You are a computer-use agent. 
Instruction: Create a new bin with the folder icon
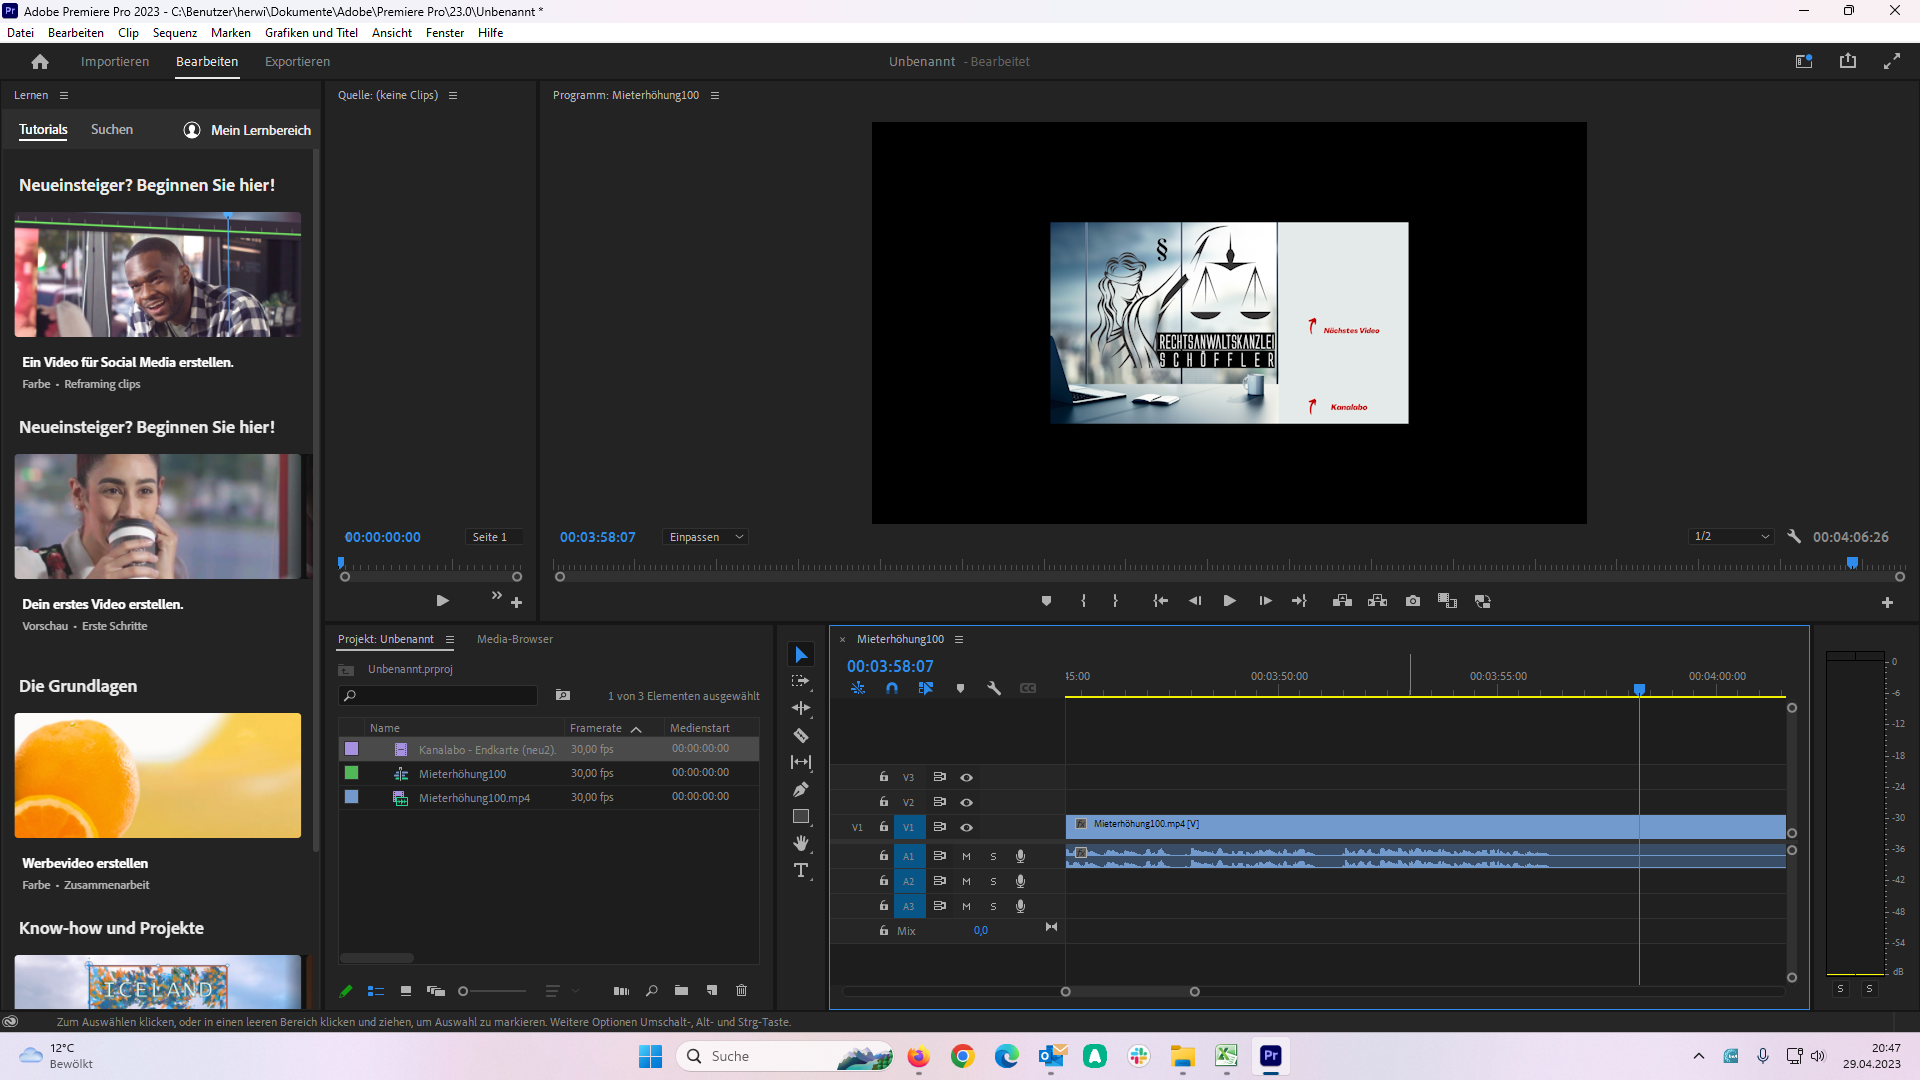pyautogui.click(x=681, y=991)
